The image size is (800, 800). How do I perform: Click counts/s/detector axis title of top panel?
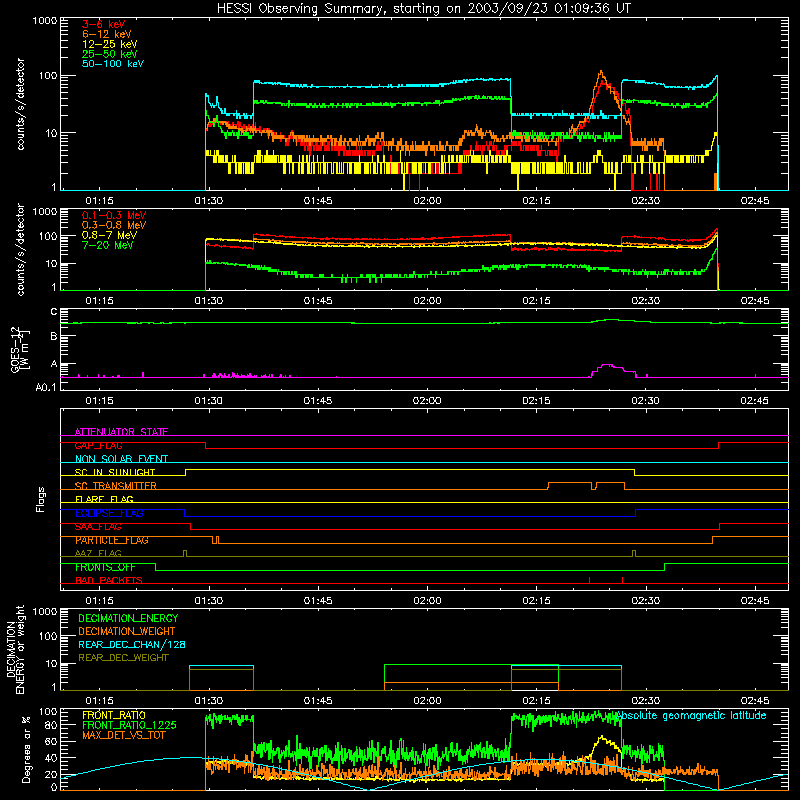point(20,104)
